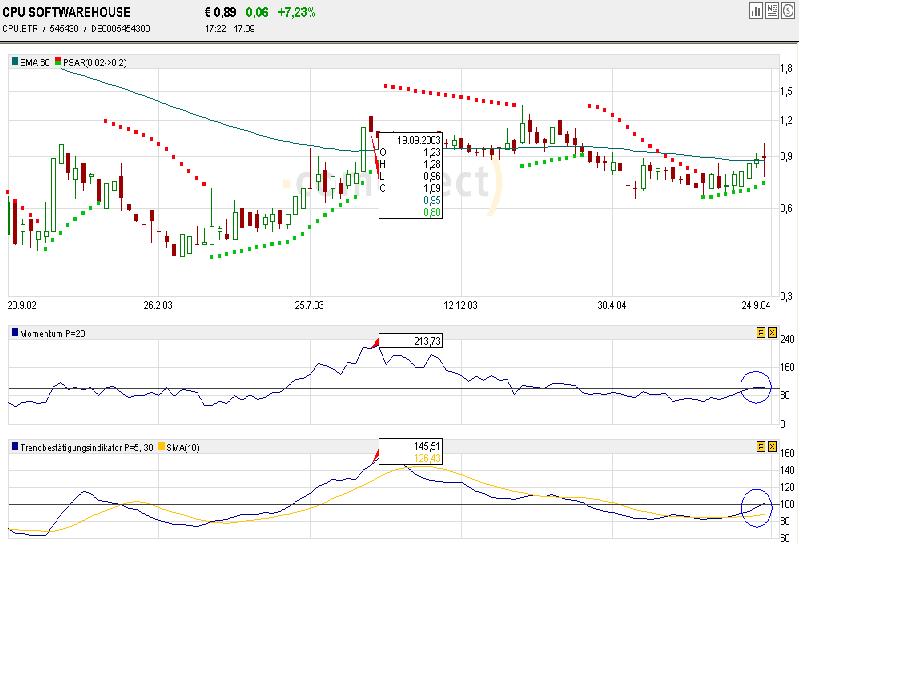The width and height of the screenshot is (898, 692).
Task: Click the 1,5 price axis label
Action: tap(787, 92)
